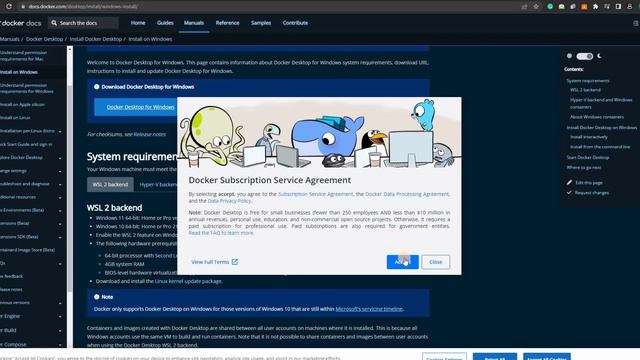Expand Dev Environments (Beta) sidebar section
Image resolution: width=640 pixels, height=360 pixels.
(60, 211)
